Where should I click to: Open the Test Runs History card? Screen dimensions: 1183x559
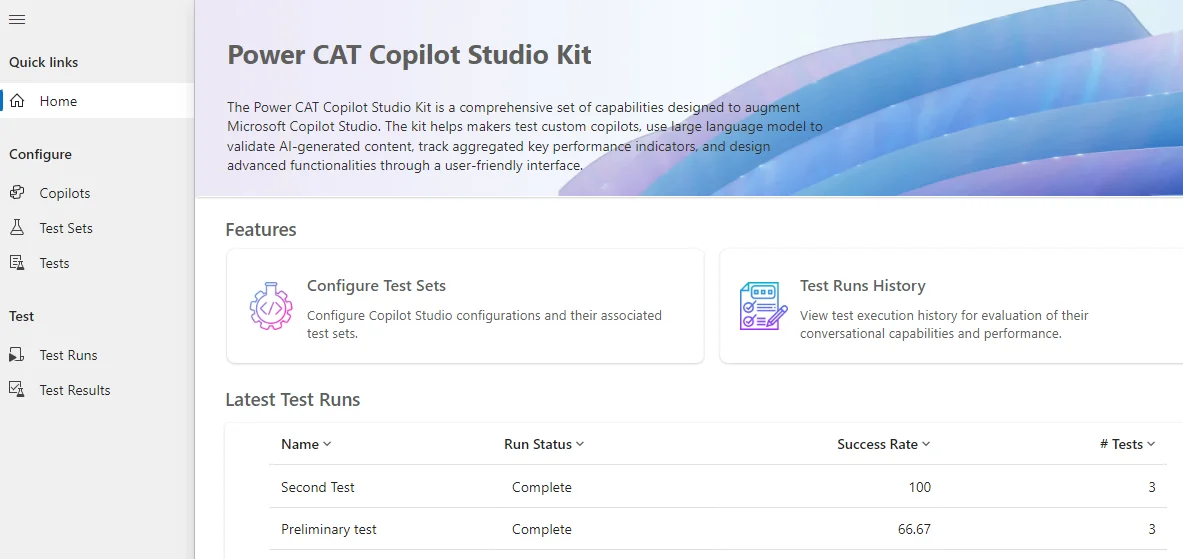pyautogui.click(x=950, y=305)
